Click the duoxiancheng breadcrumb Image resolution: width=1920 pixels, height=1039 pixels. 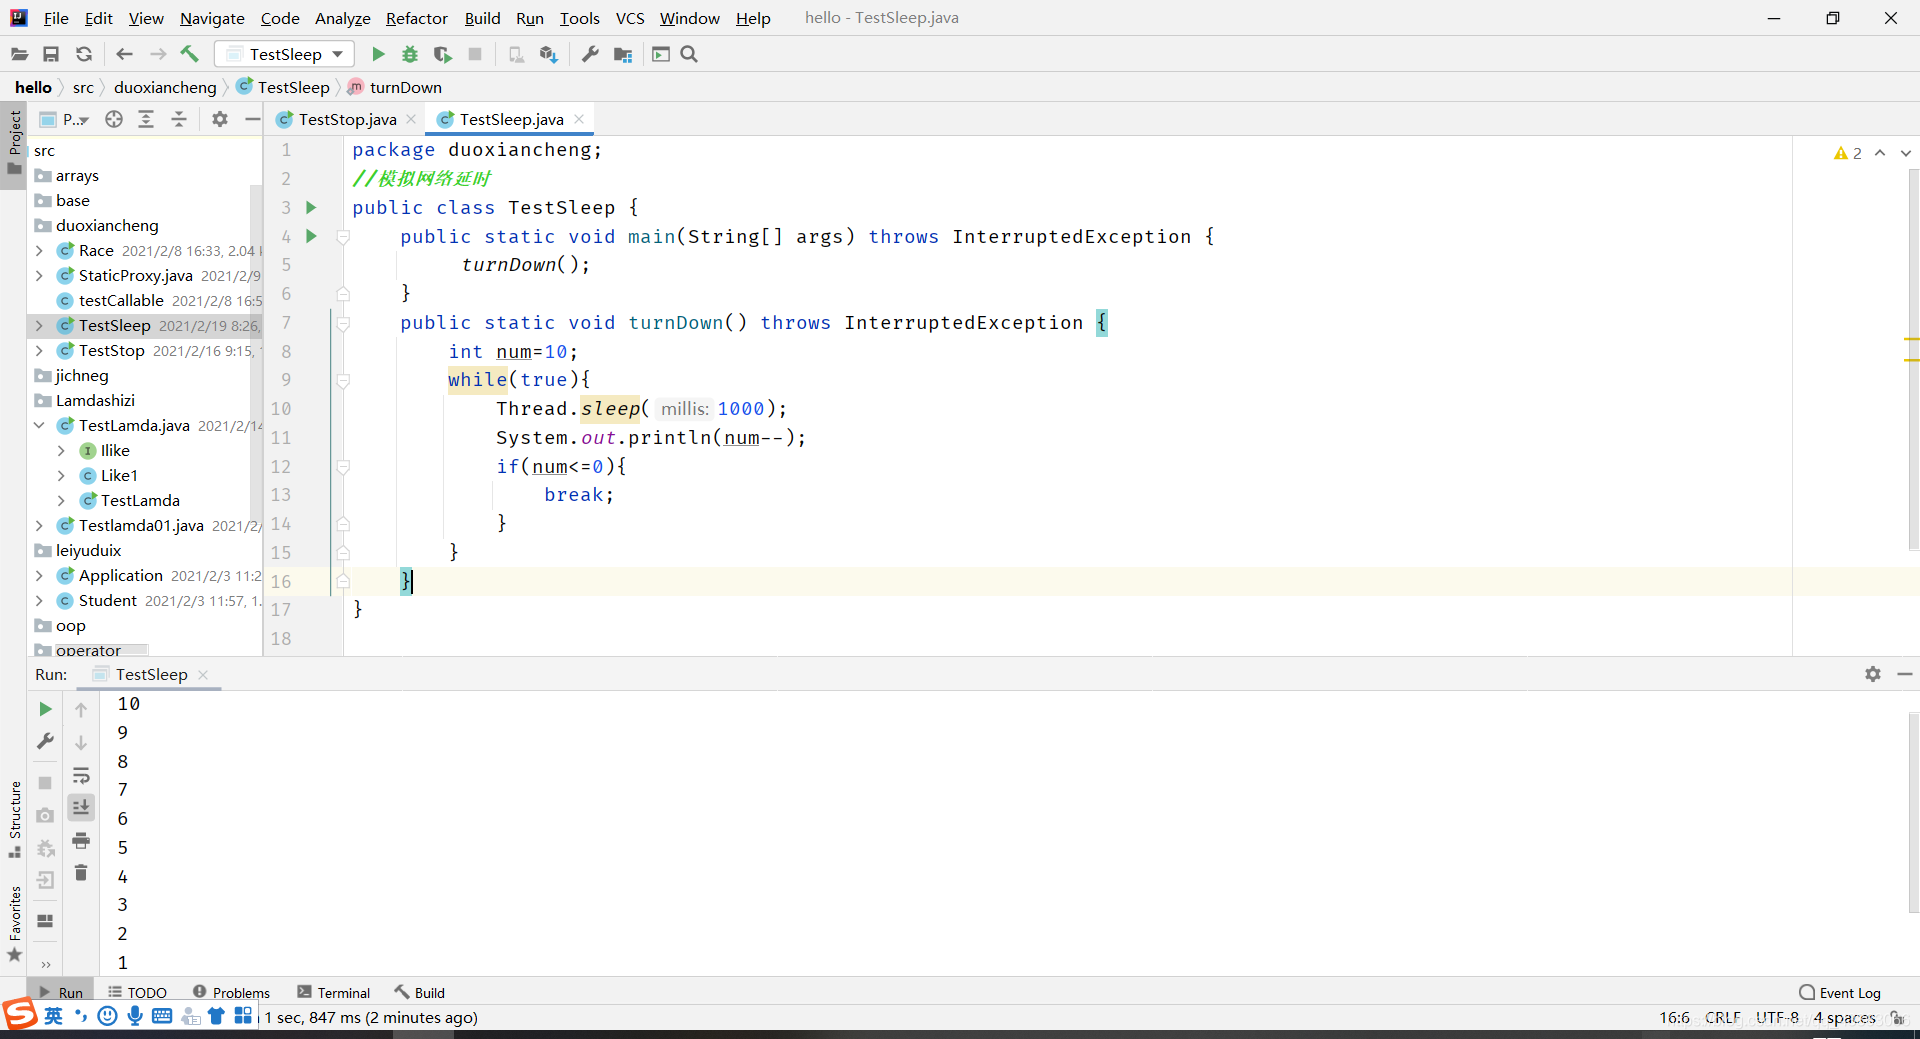click(x=165, y=87)
